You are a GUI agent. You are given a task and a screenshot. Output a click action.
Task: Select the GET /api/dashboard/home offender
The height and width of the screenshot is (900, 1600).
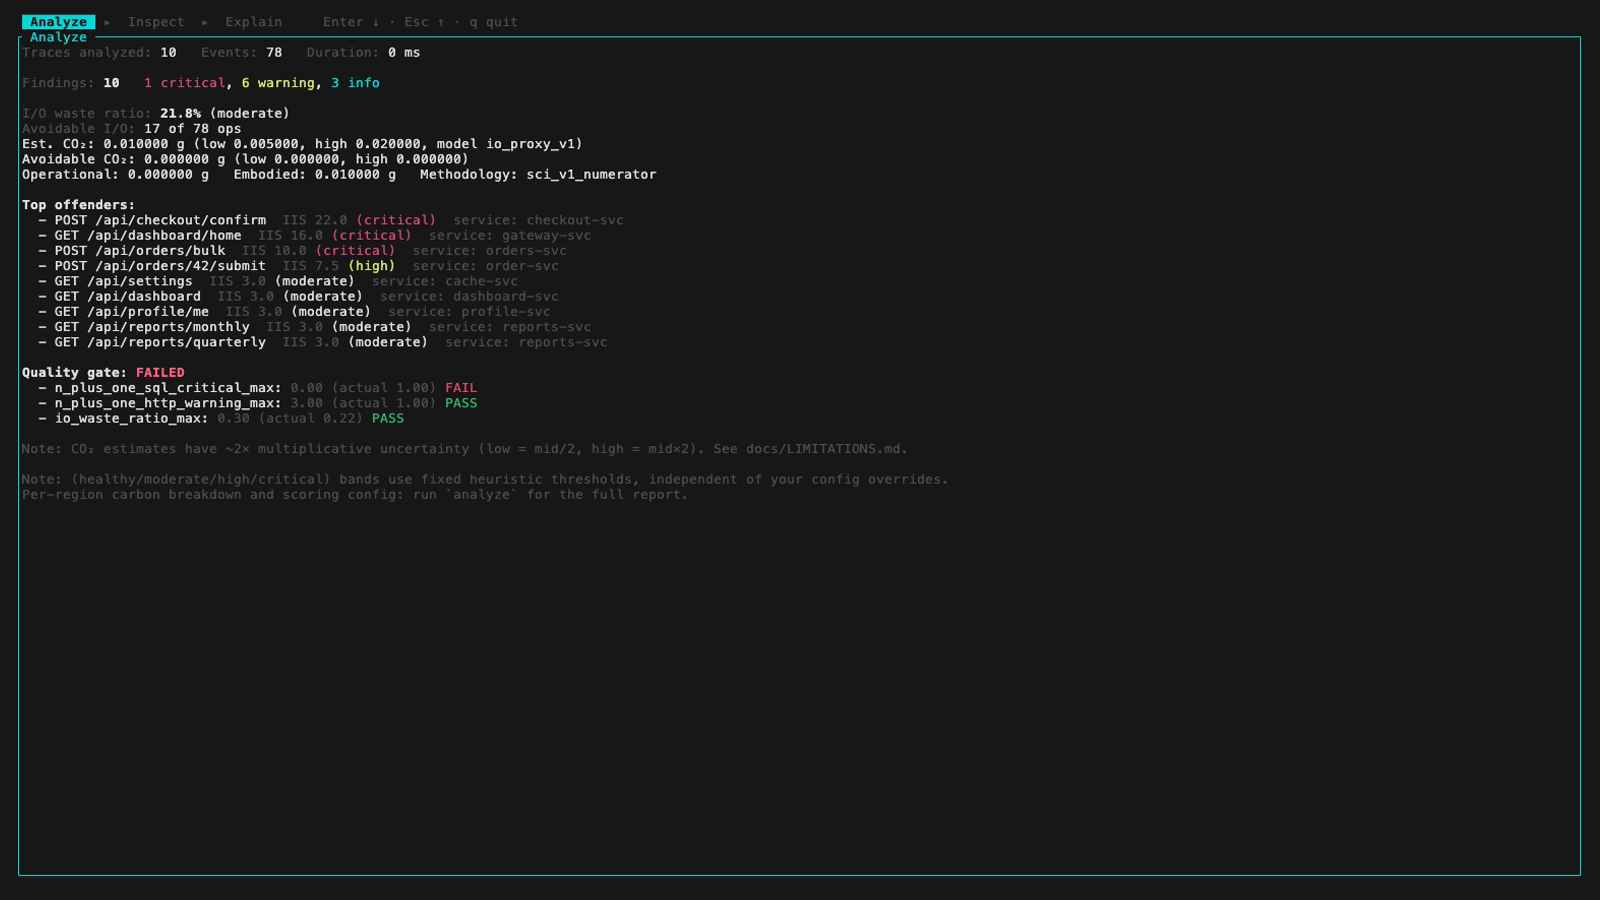pos(315,235)
